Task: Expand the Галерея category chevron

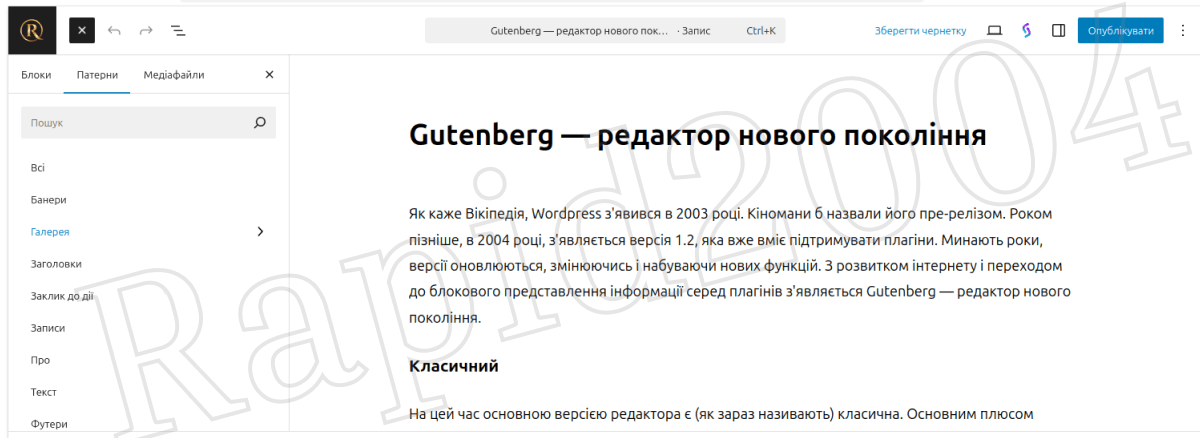Action: click(260, 232)
